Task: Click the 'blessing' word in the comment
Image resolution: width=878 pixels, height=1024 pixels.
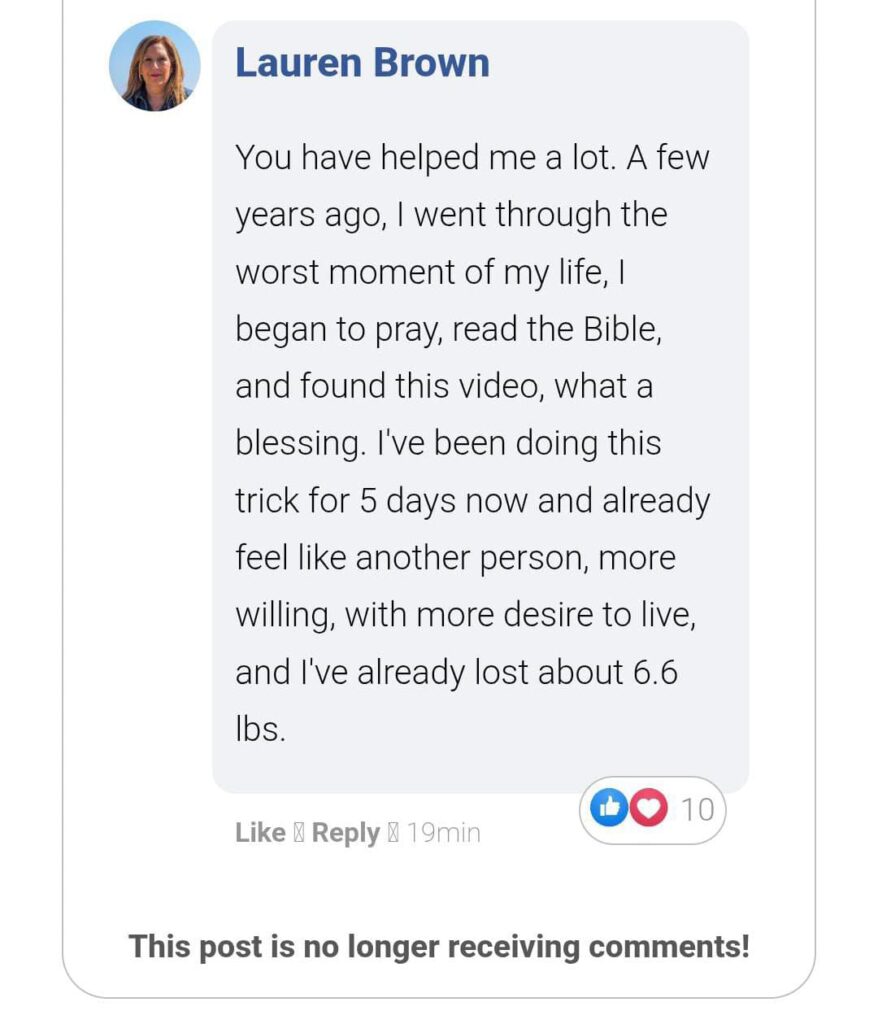Action: [x=298, y=444]
